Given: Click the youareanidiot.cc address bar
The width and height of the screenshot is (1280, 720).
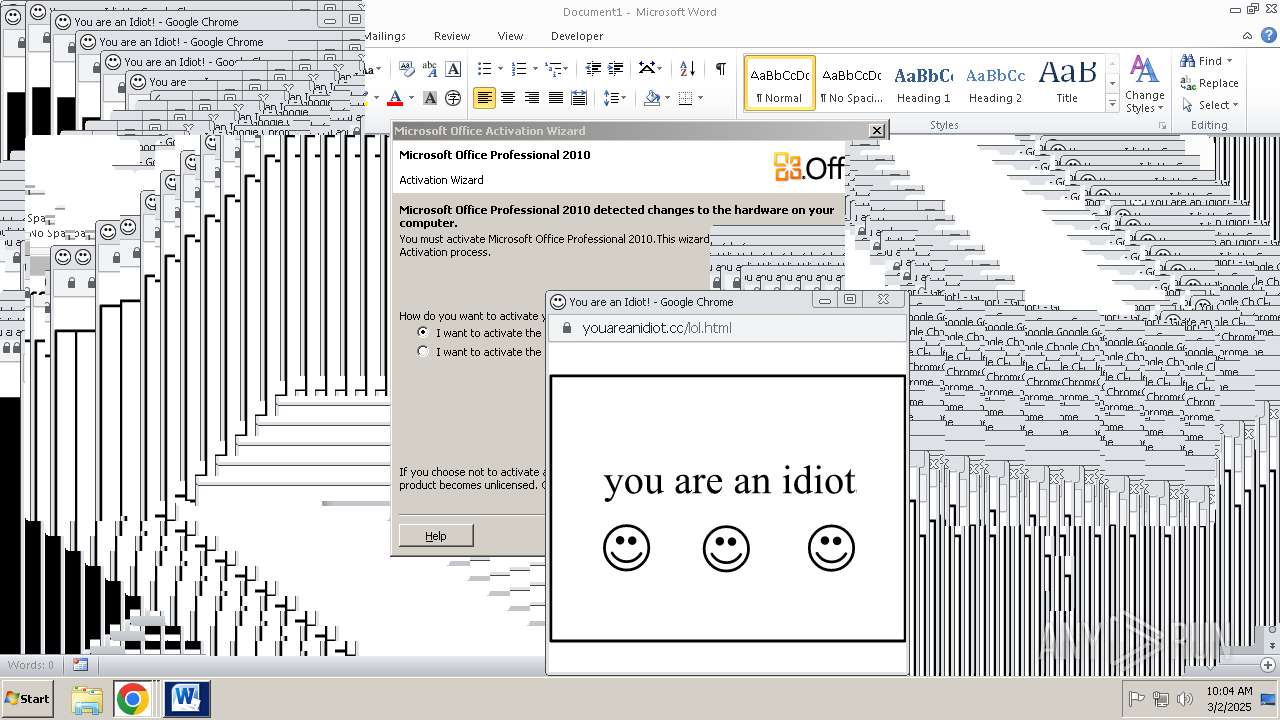Looking at the screenshot, I should coord(728,328).
